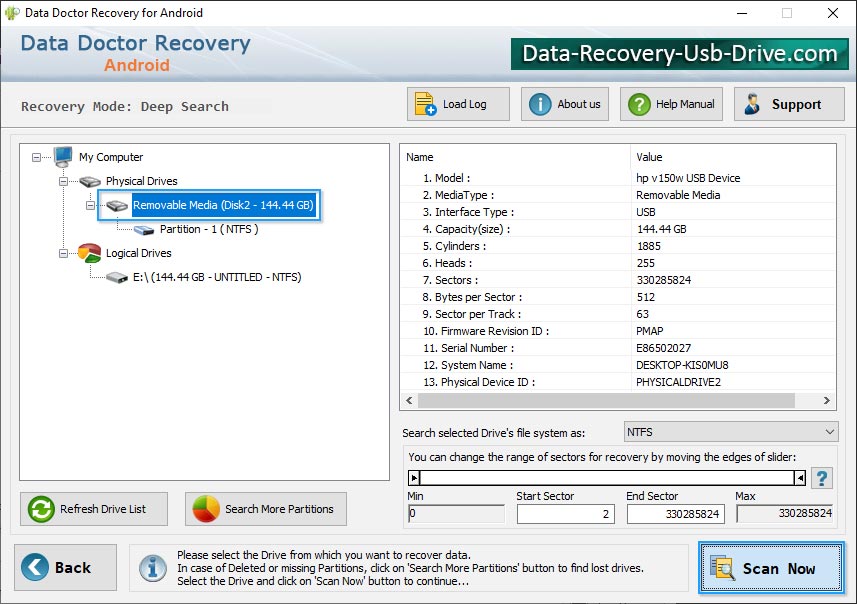Click the Help Manual question mark icon

(639, 104)
